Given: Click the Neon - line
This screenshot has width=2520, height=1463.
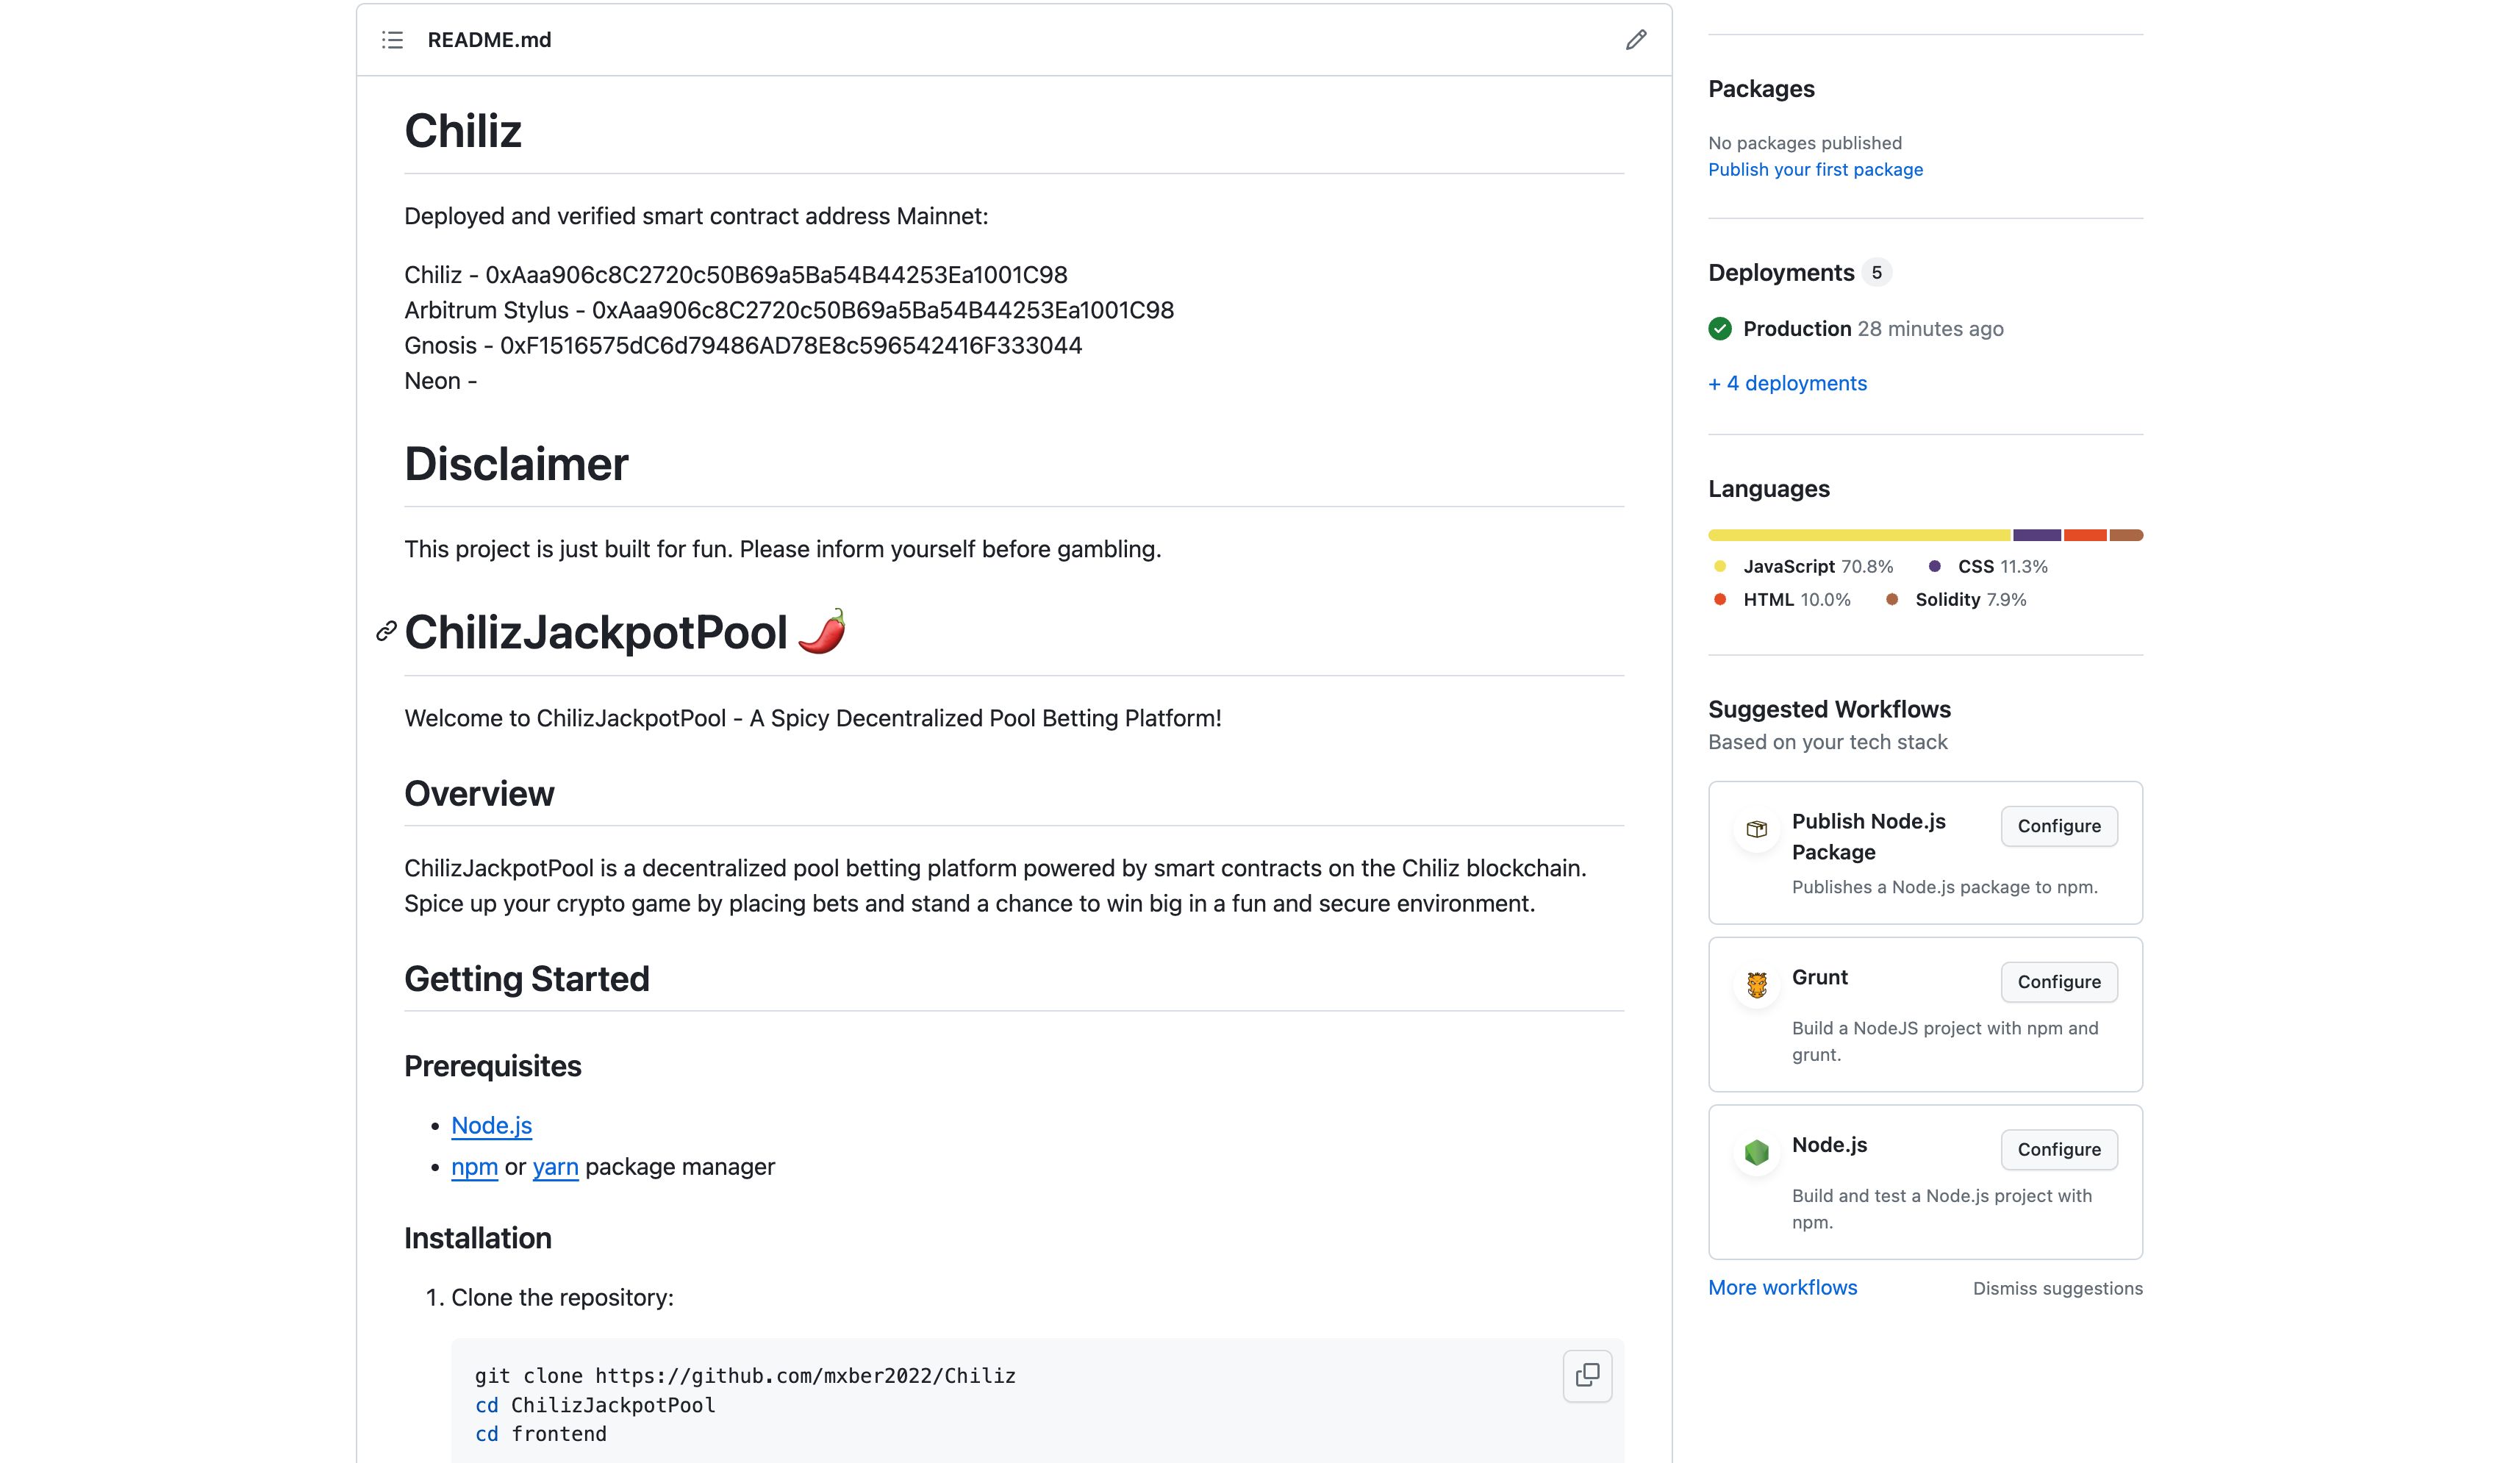Looking at the screenshot, I should click(440, 381).
